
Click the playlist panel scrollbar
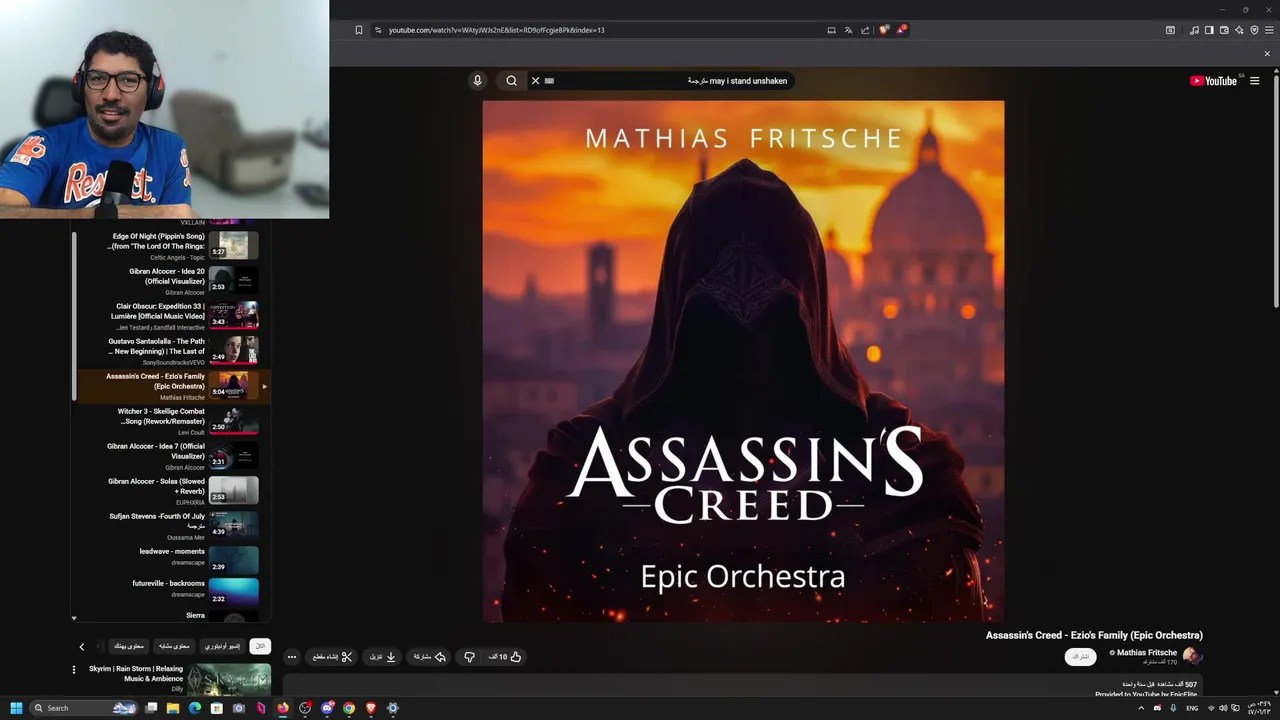tap(74, 315)
